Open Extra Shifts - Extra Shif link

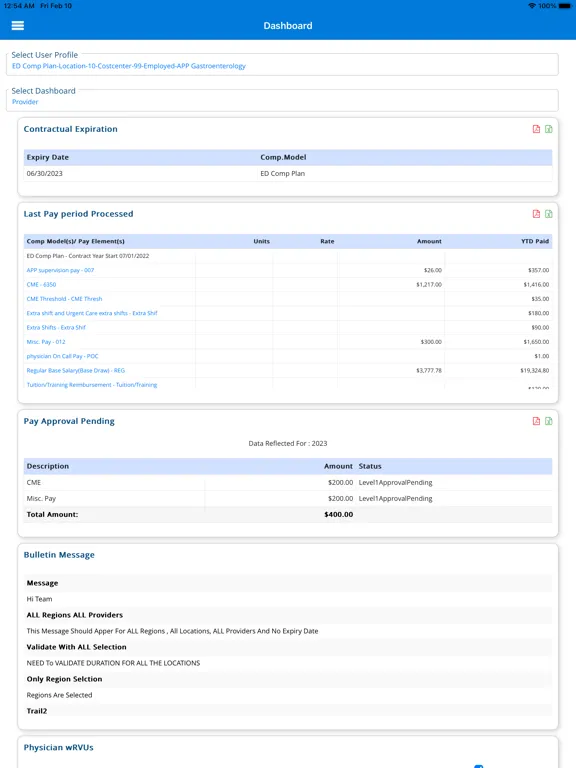(56, 327)
